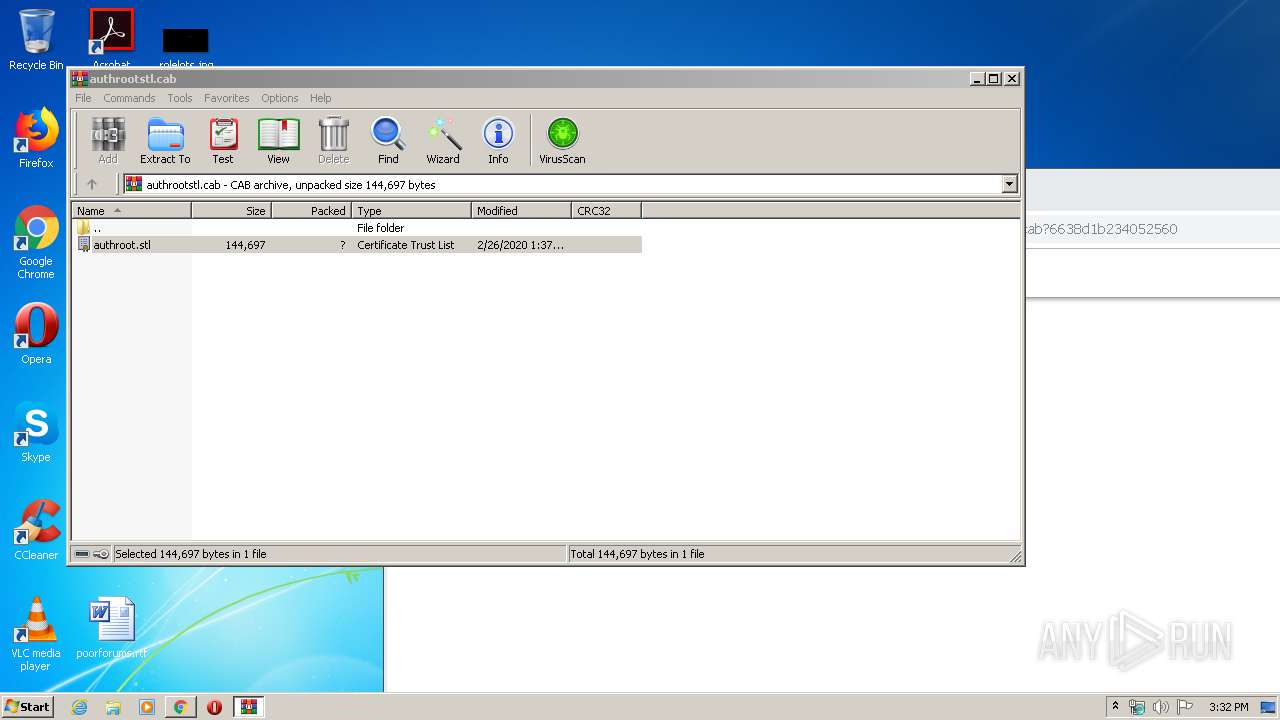
Task: Click 'Selected 144,697 bytes' status text
Action: [x=191, y=554]
